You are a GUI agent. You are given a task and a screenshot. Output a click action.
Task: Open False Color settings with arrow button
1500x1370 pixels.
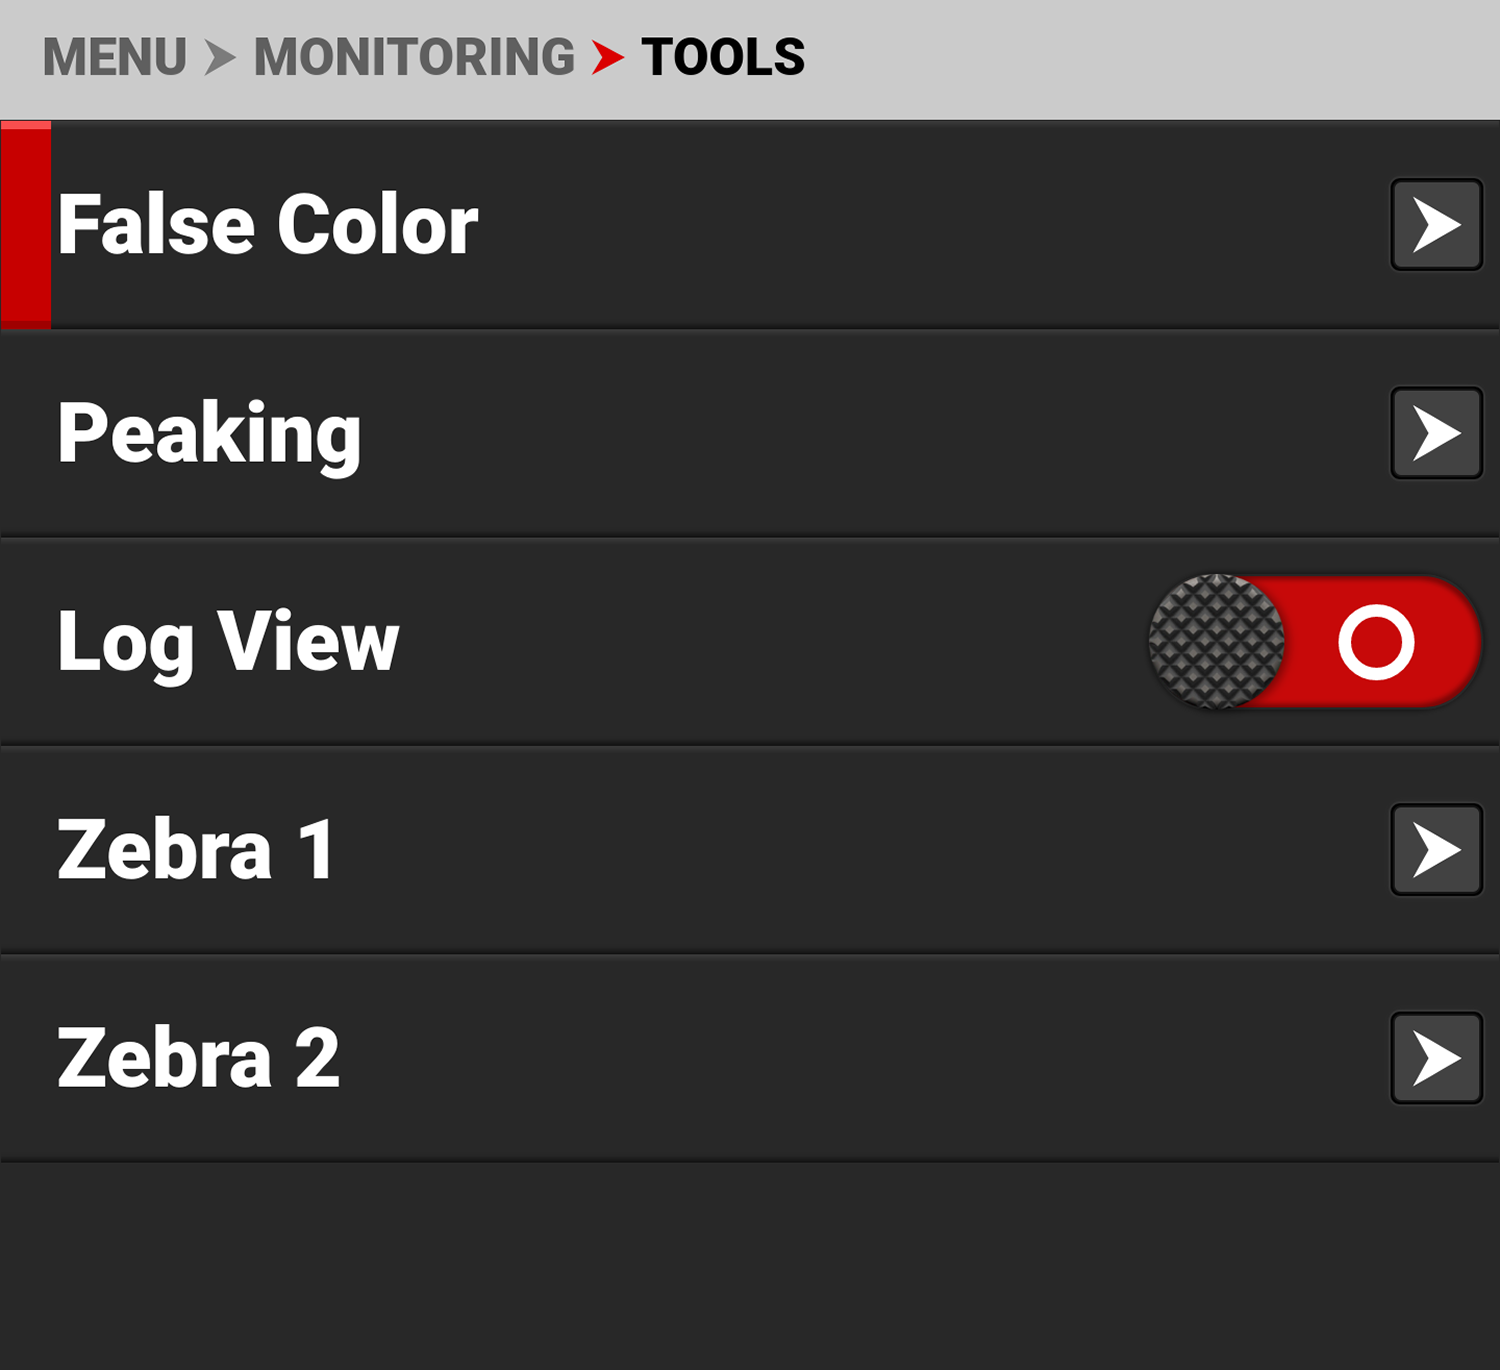(1436, 225)
